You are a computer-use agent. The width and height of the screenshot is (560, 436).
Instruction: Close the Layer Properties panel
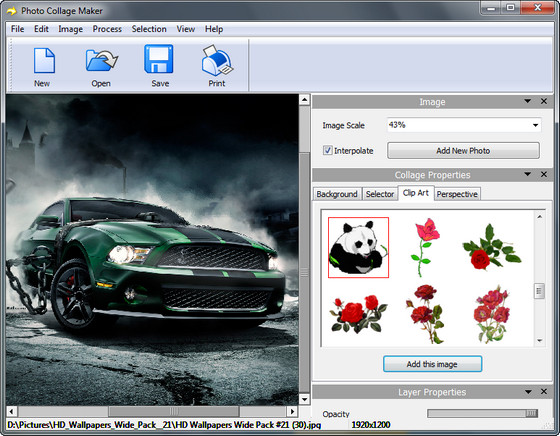point(544,391)
